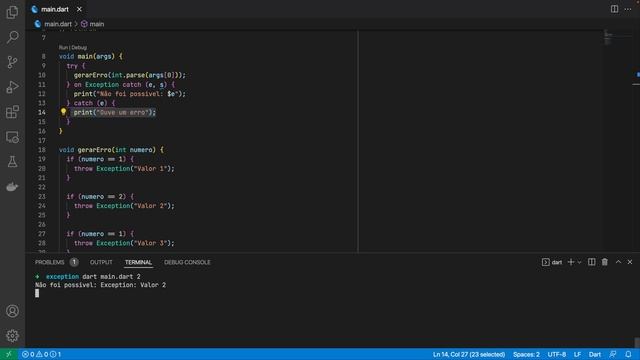Open the editor More Actions menu
The height and width of the screenshot is (360, 640).
(628, 9)
